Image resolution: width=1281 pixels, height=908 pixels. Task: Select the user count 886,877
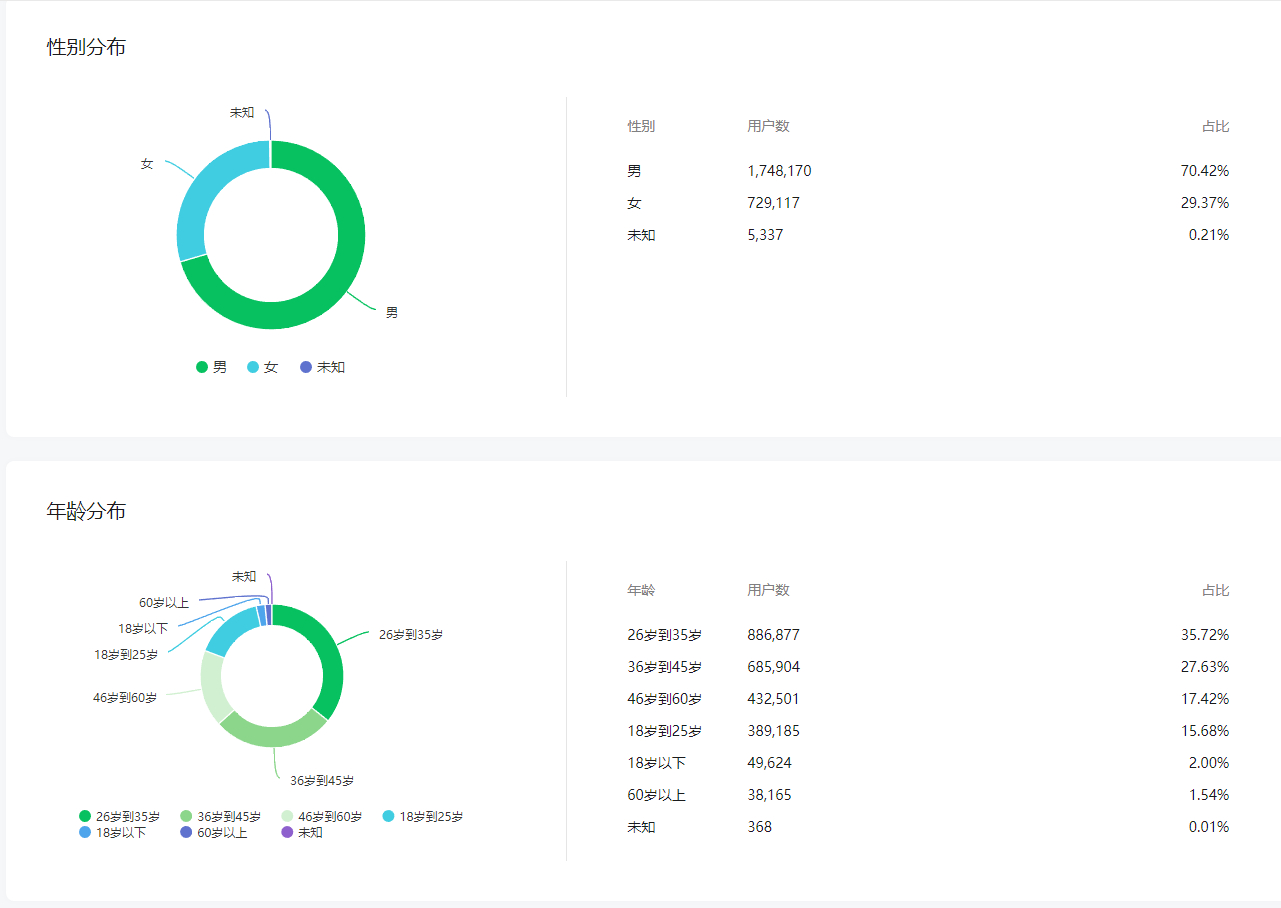(773, 635)
